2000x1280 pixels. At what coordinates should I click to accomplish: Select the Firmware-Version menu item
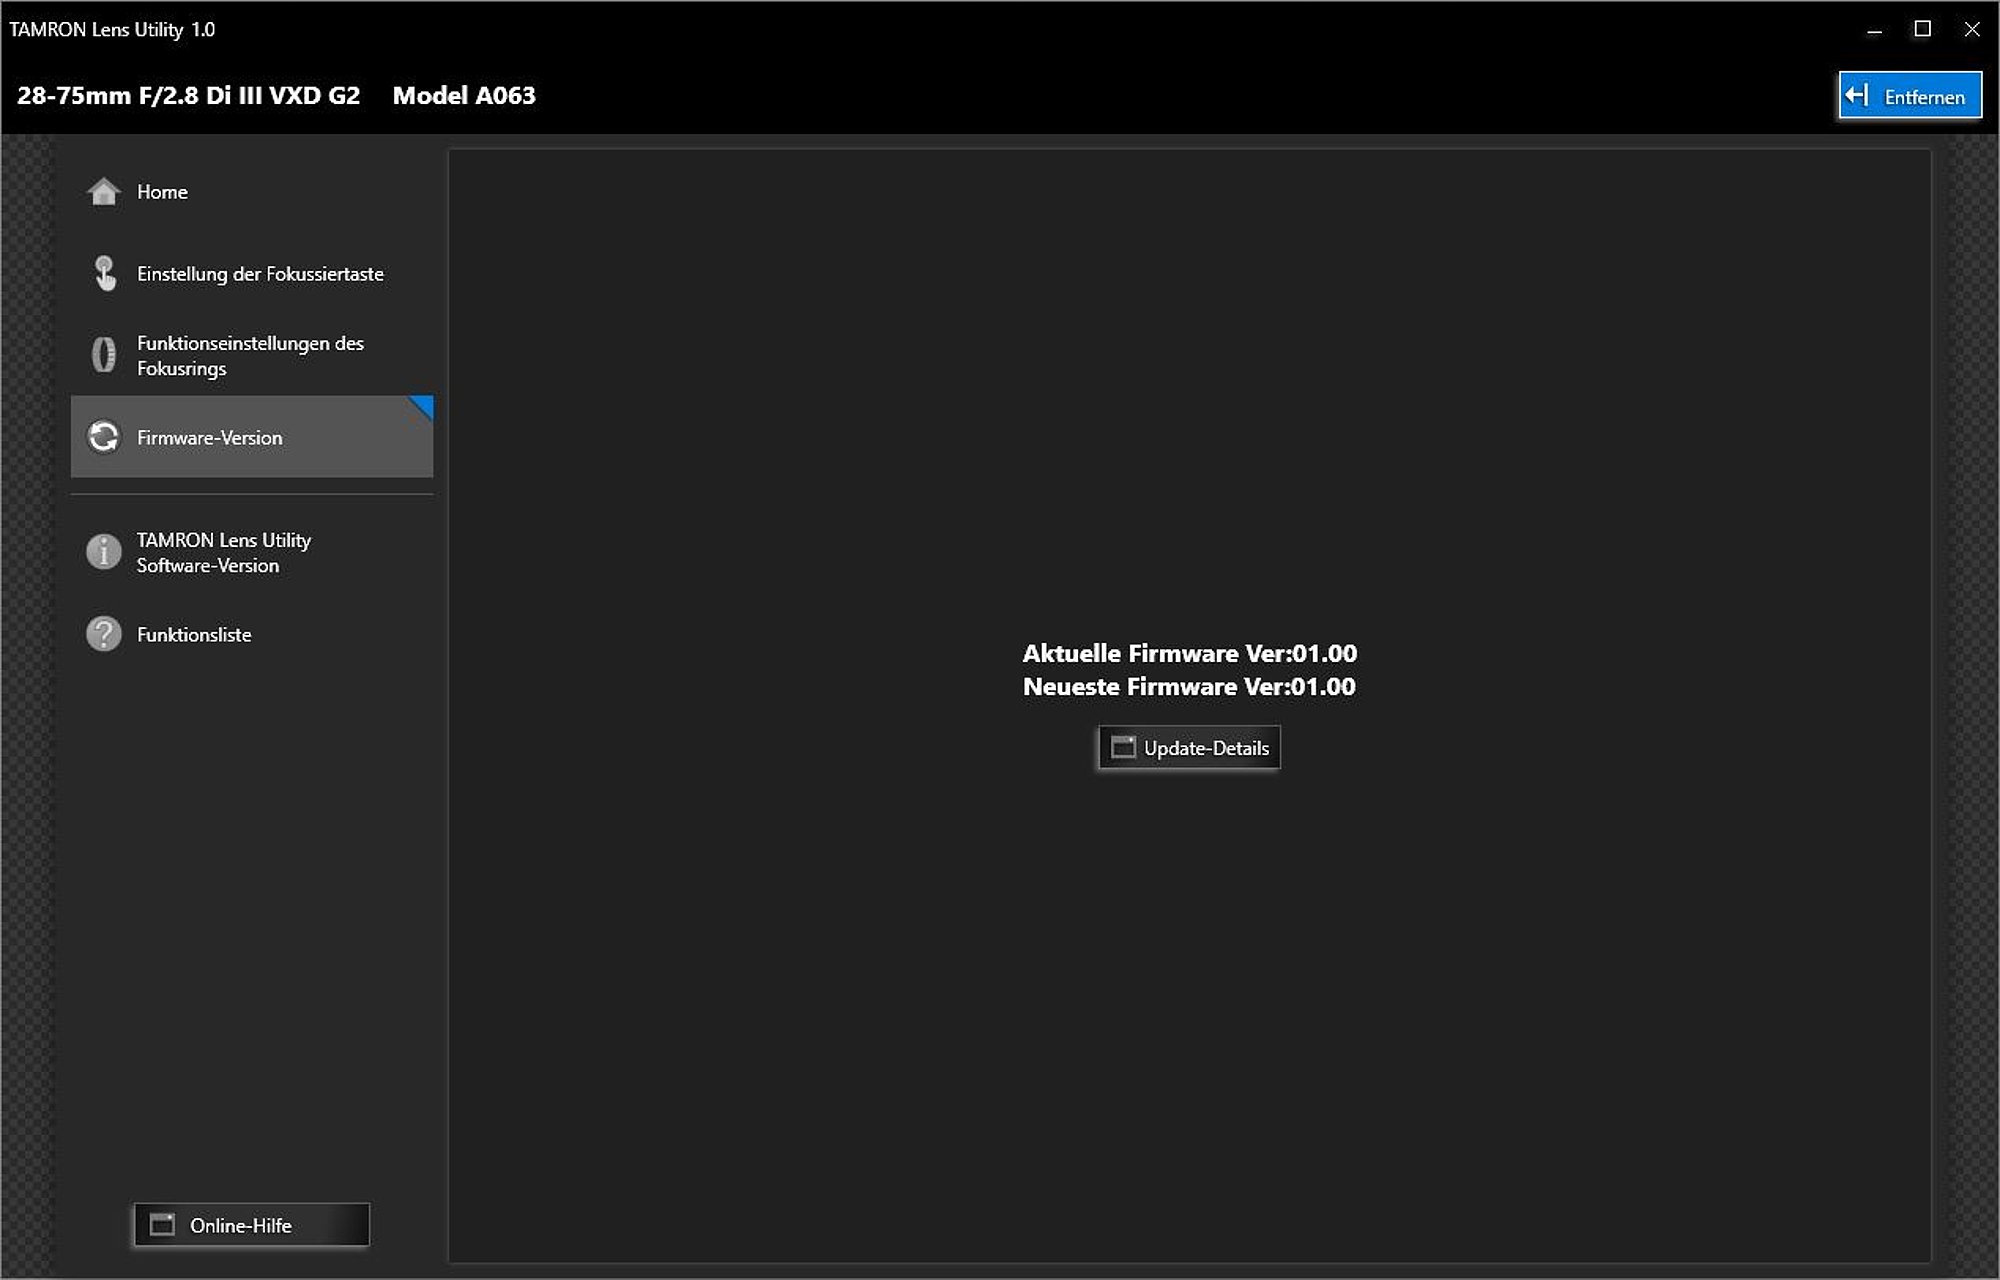pyautogui.click(x=252, y=437)
